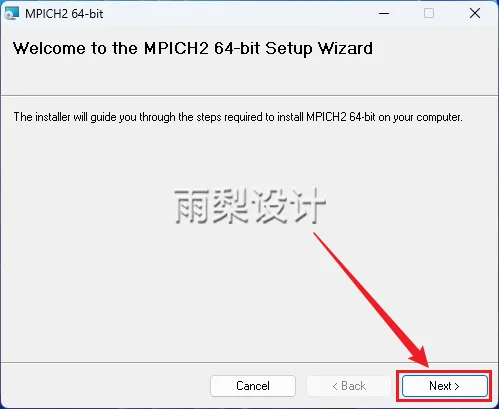
Task: Click the MPICH2 installer icon in title bar
Action: click(12, 13)
